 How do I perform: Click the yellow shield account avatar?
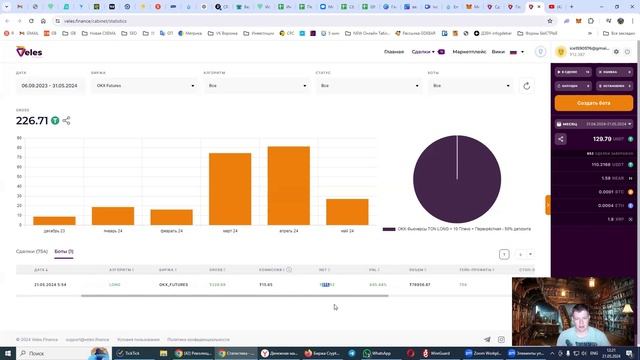(561, 52)
